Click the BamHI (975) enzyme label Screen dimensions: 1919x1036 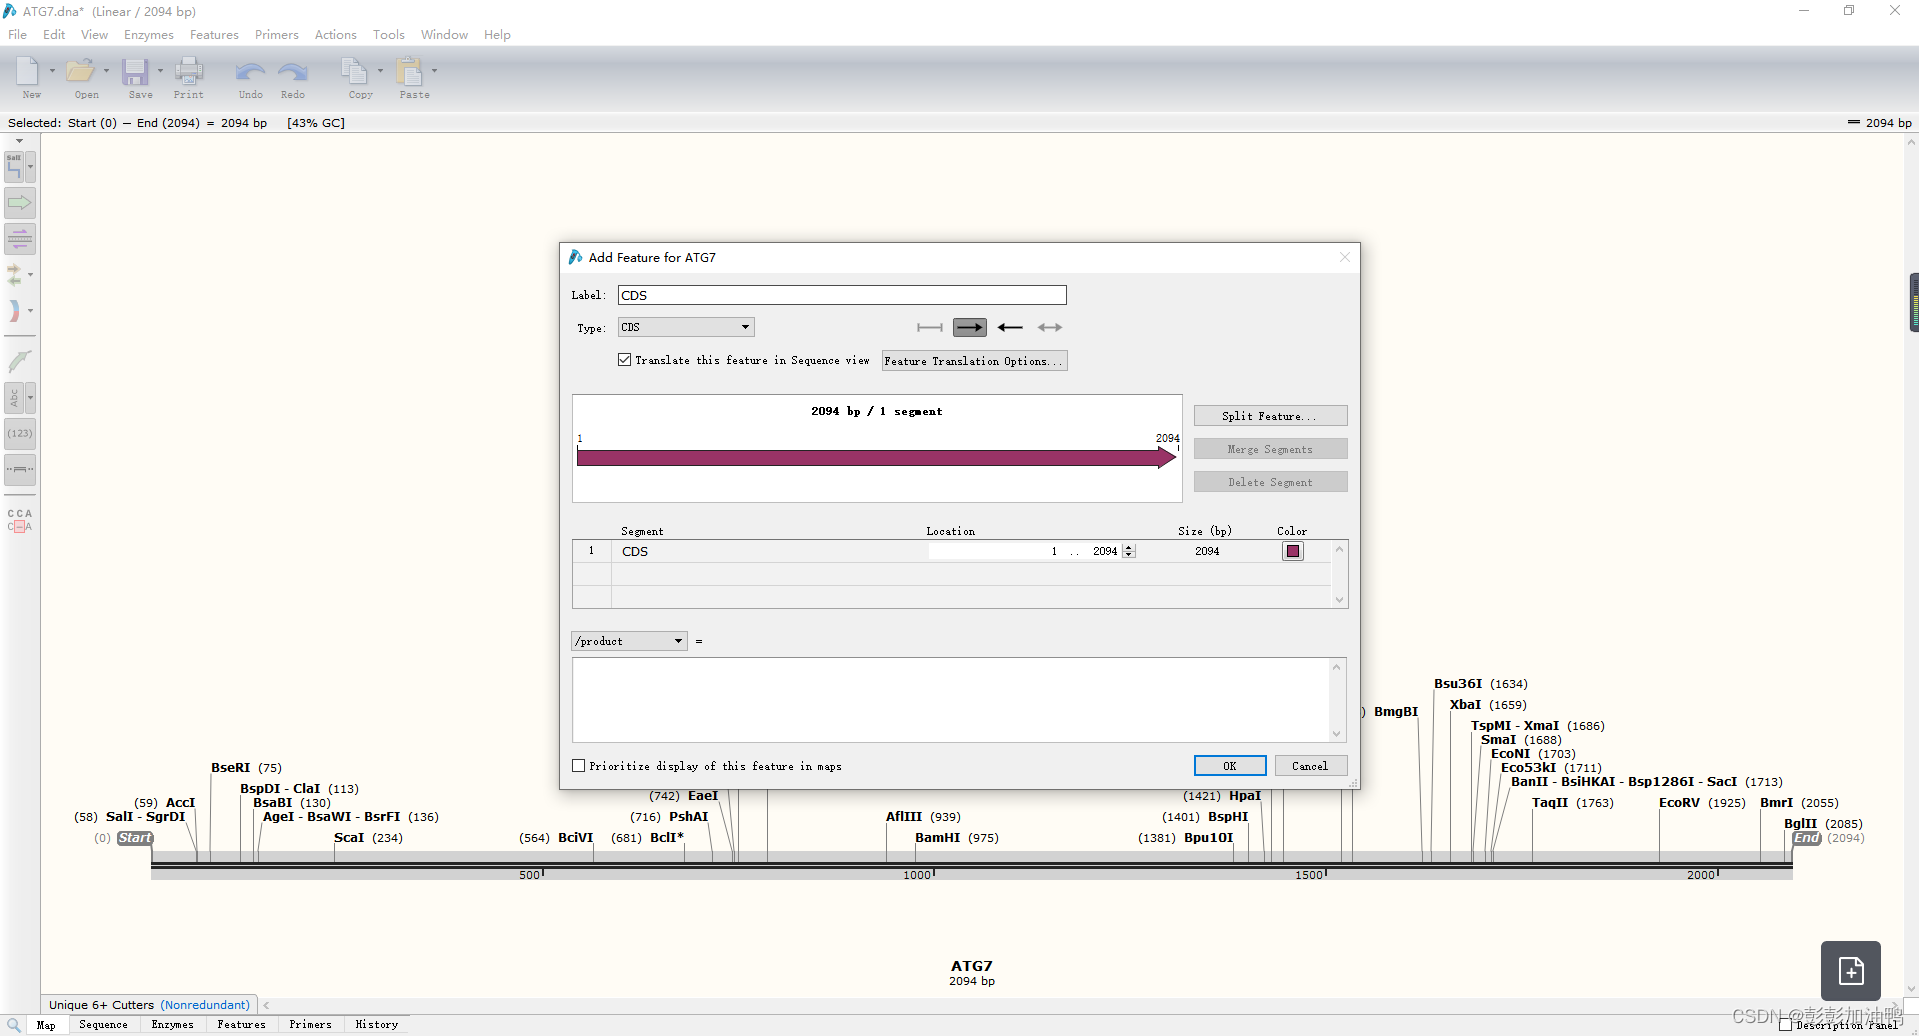[x=957, y=838]
